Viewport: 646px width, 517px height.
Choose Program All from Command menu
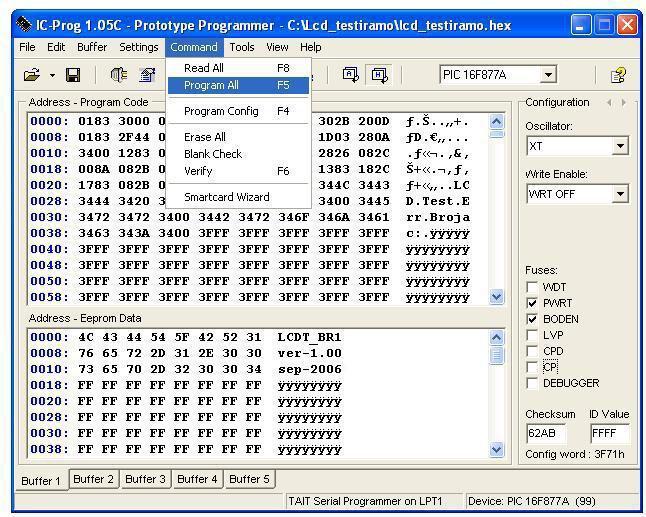click(x=238, y=85)
